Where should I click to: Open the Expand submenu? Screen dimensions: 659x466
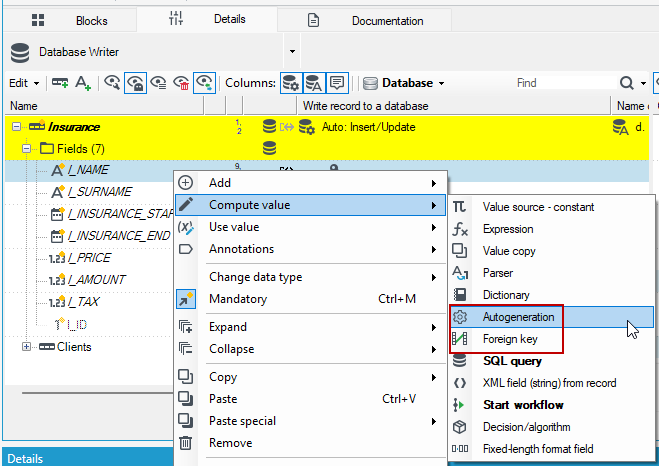[310, 327]
